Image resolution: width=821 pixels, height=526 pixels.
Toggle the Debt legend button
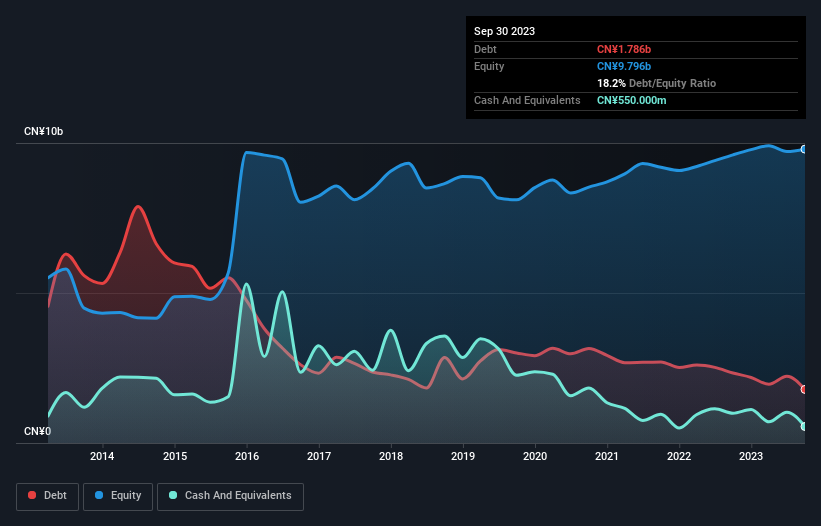pyautogui.click(x=48, y=496)
